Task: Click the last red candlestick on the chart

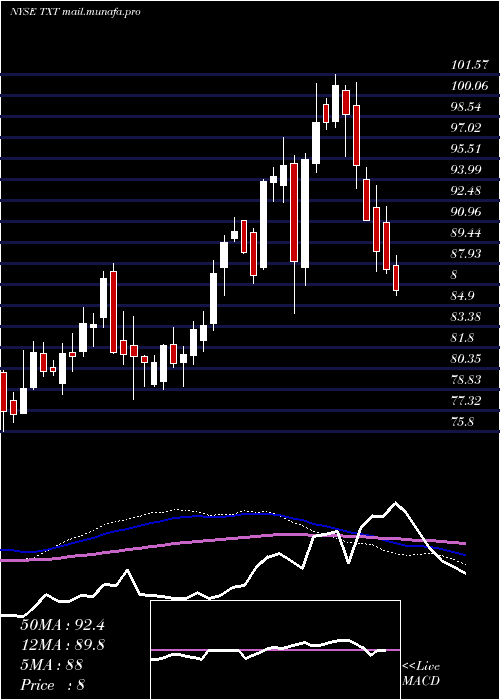Action: pos(396,278)
